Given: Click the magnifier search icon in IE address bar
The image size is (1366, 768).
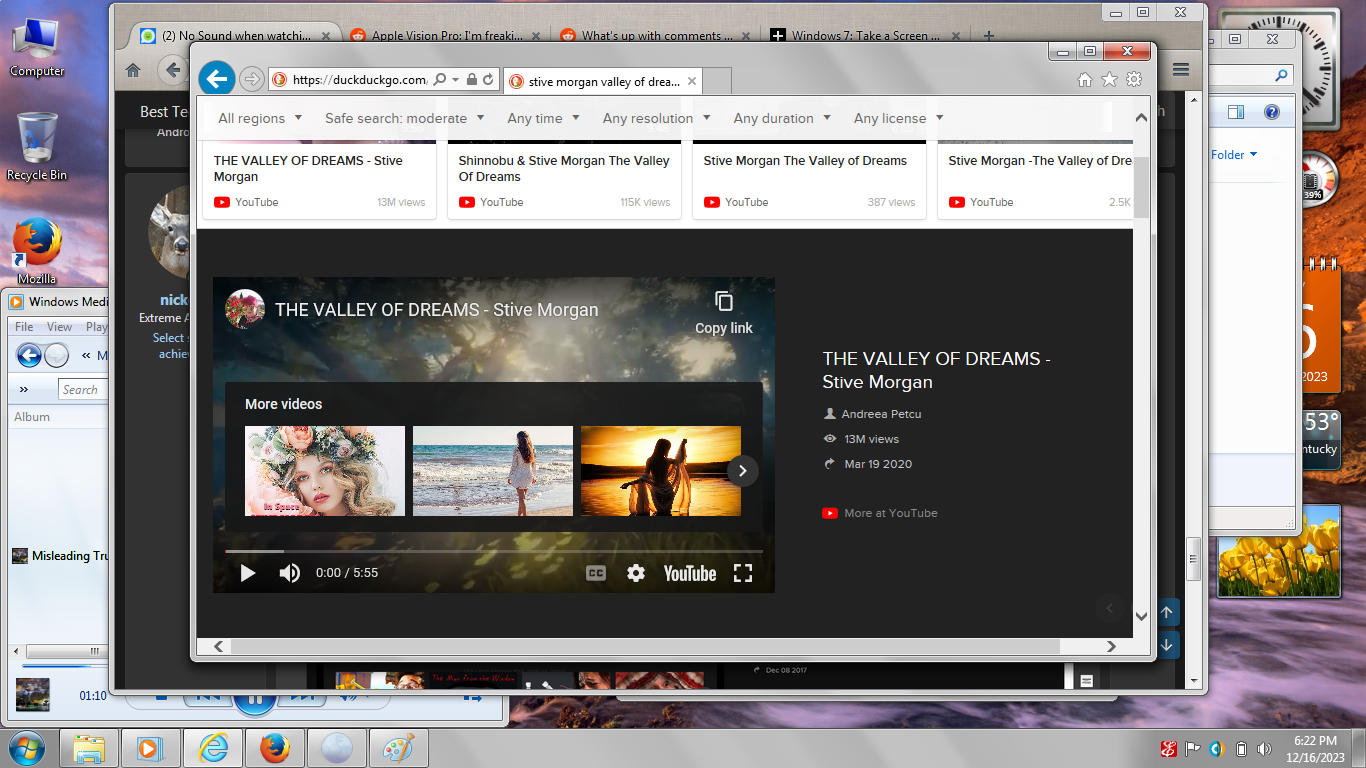Looking at the screenshot, I should (x=440, y=80).
